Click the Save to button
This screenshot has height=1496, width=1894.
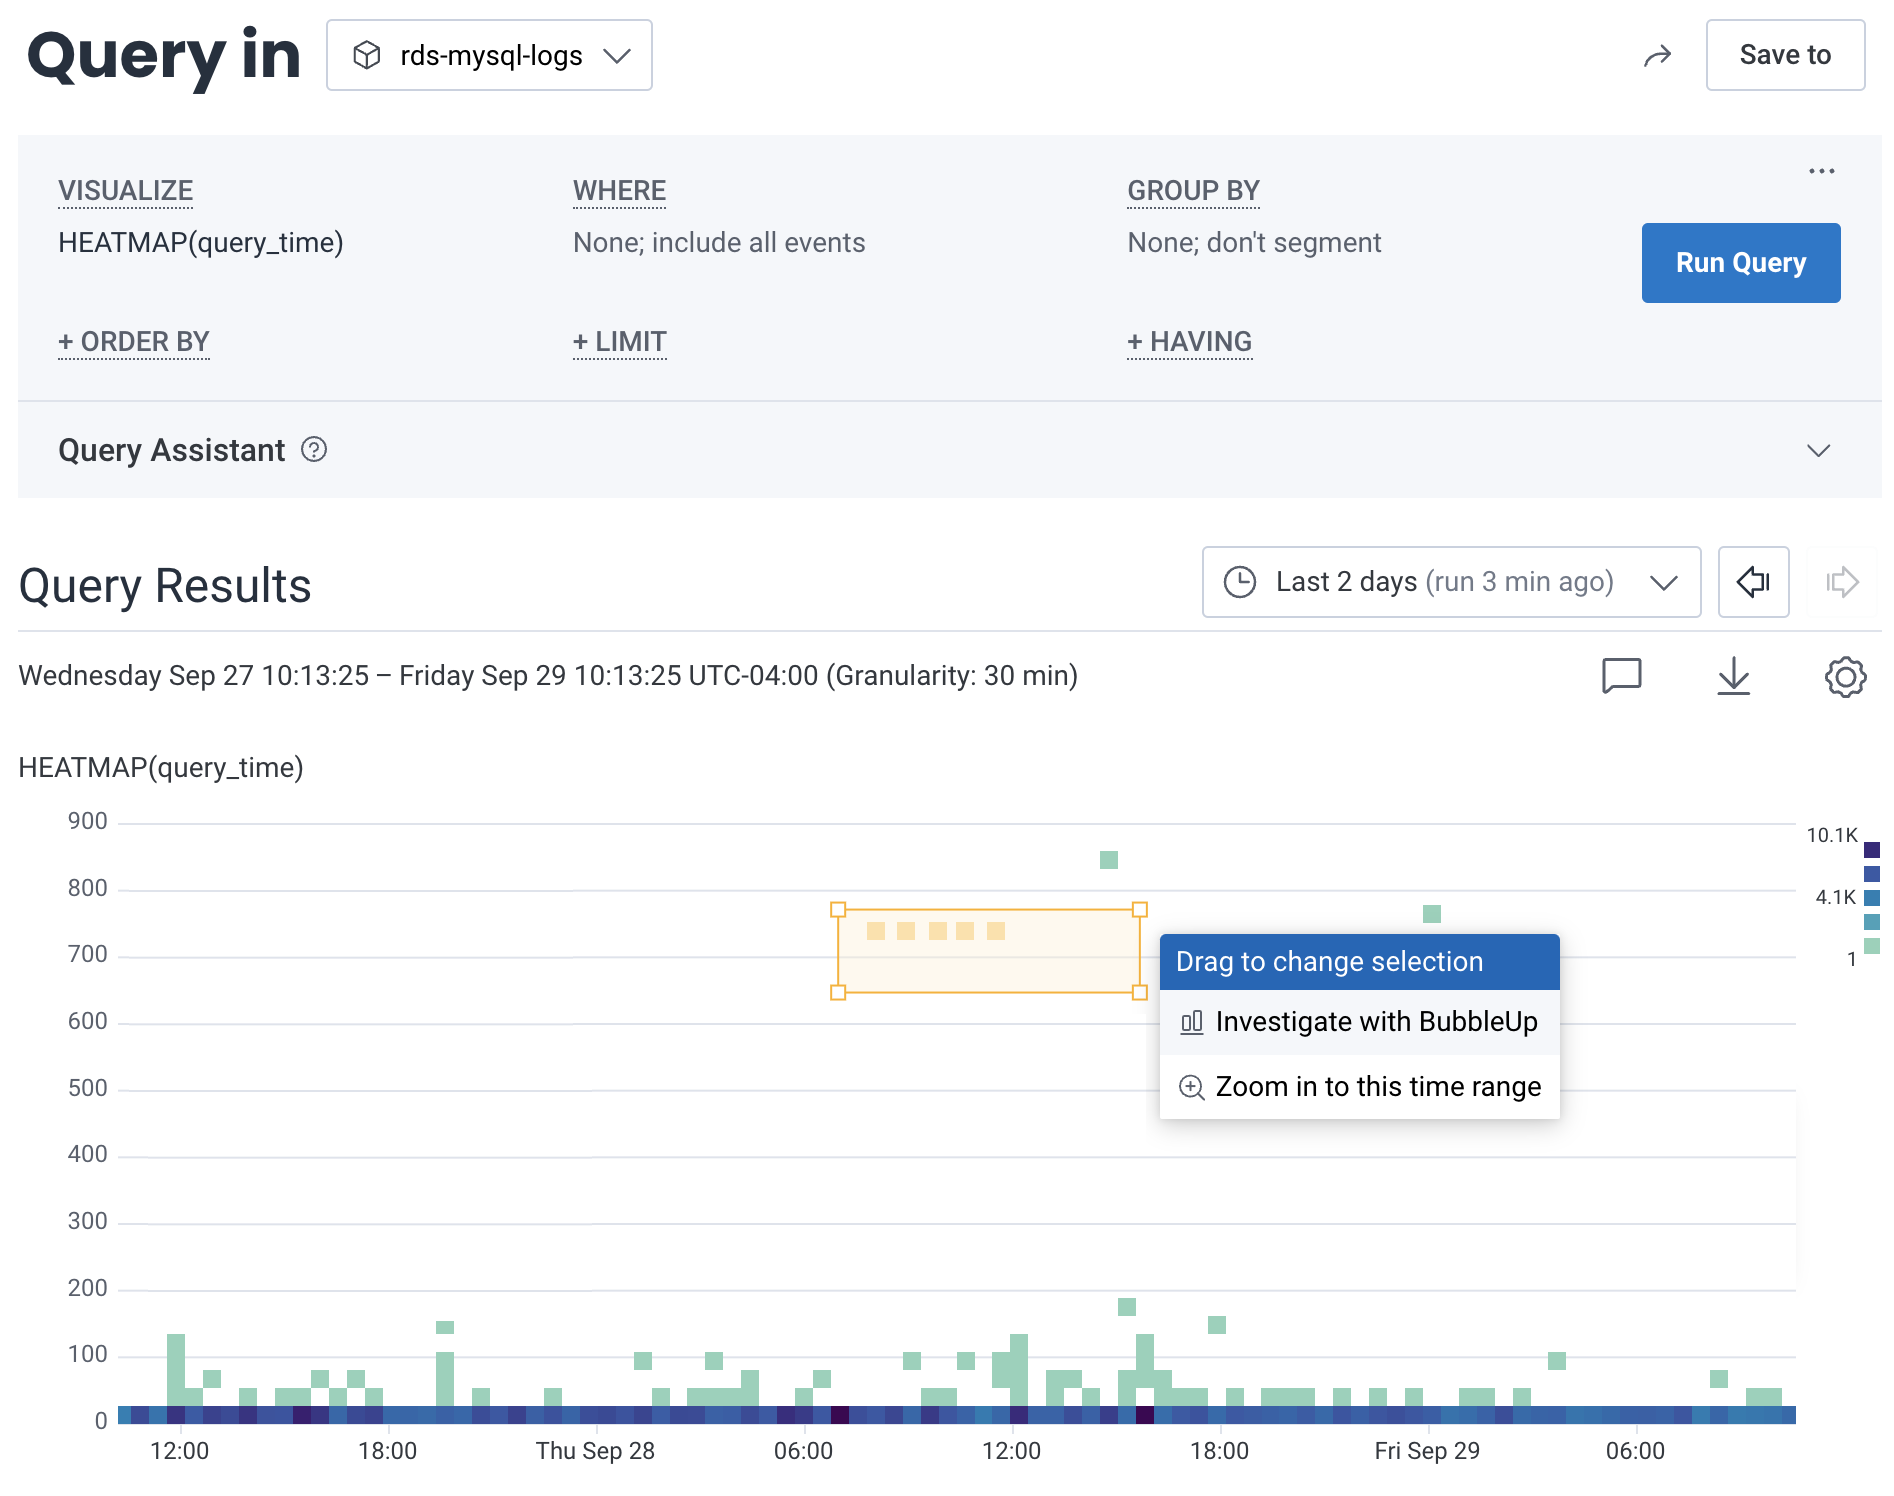click(x=1784, y=55)
